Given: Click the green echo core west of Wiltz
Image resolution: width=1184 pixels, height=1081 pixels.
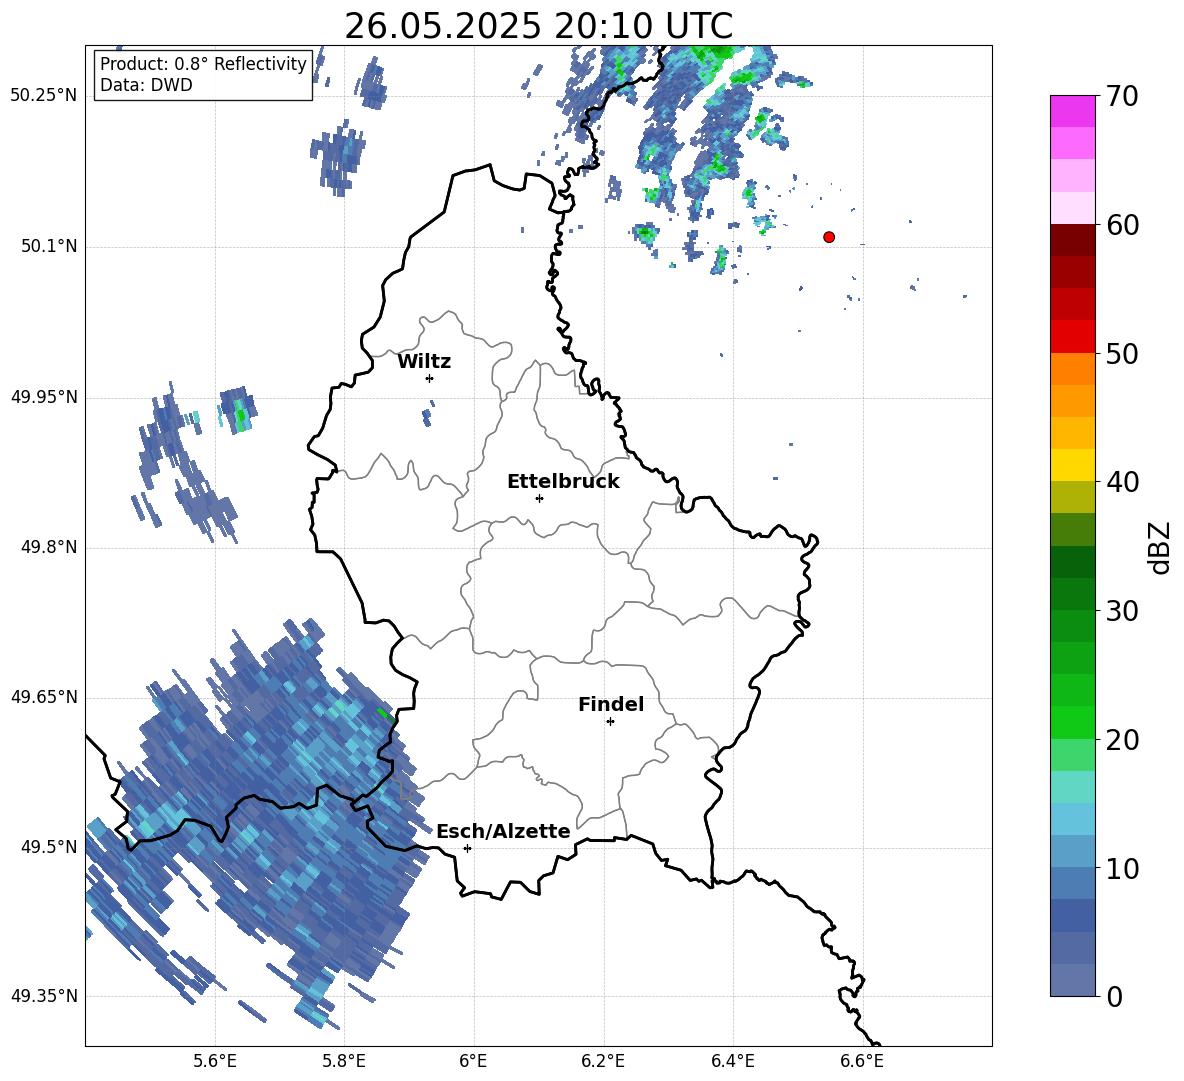Looking at the screenshot, I should (241, 414).
